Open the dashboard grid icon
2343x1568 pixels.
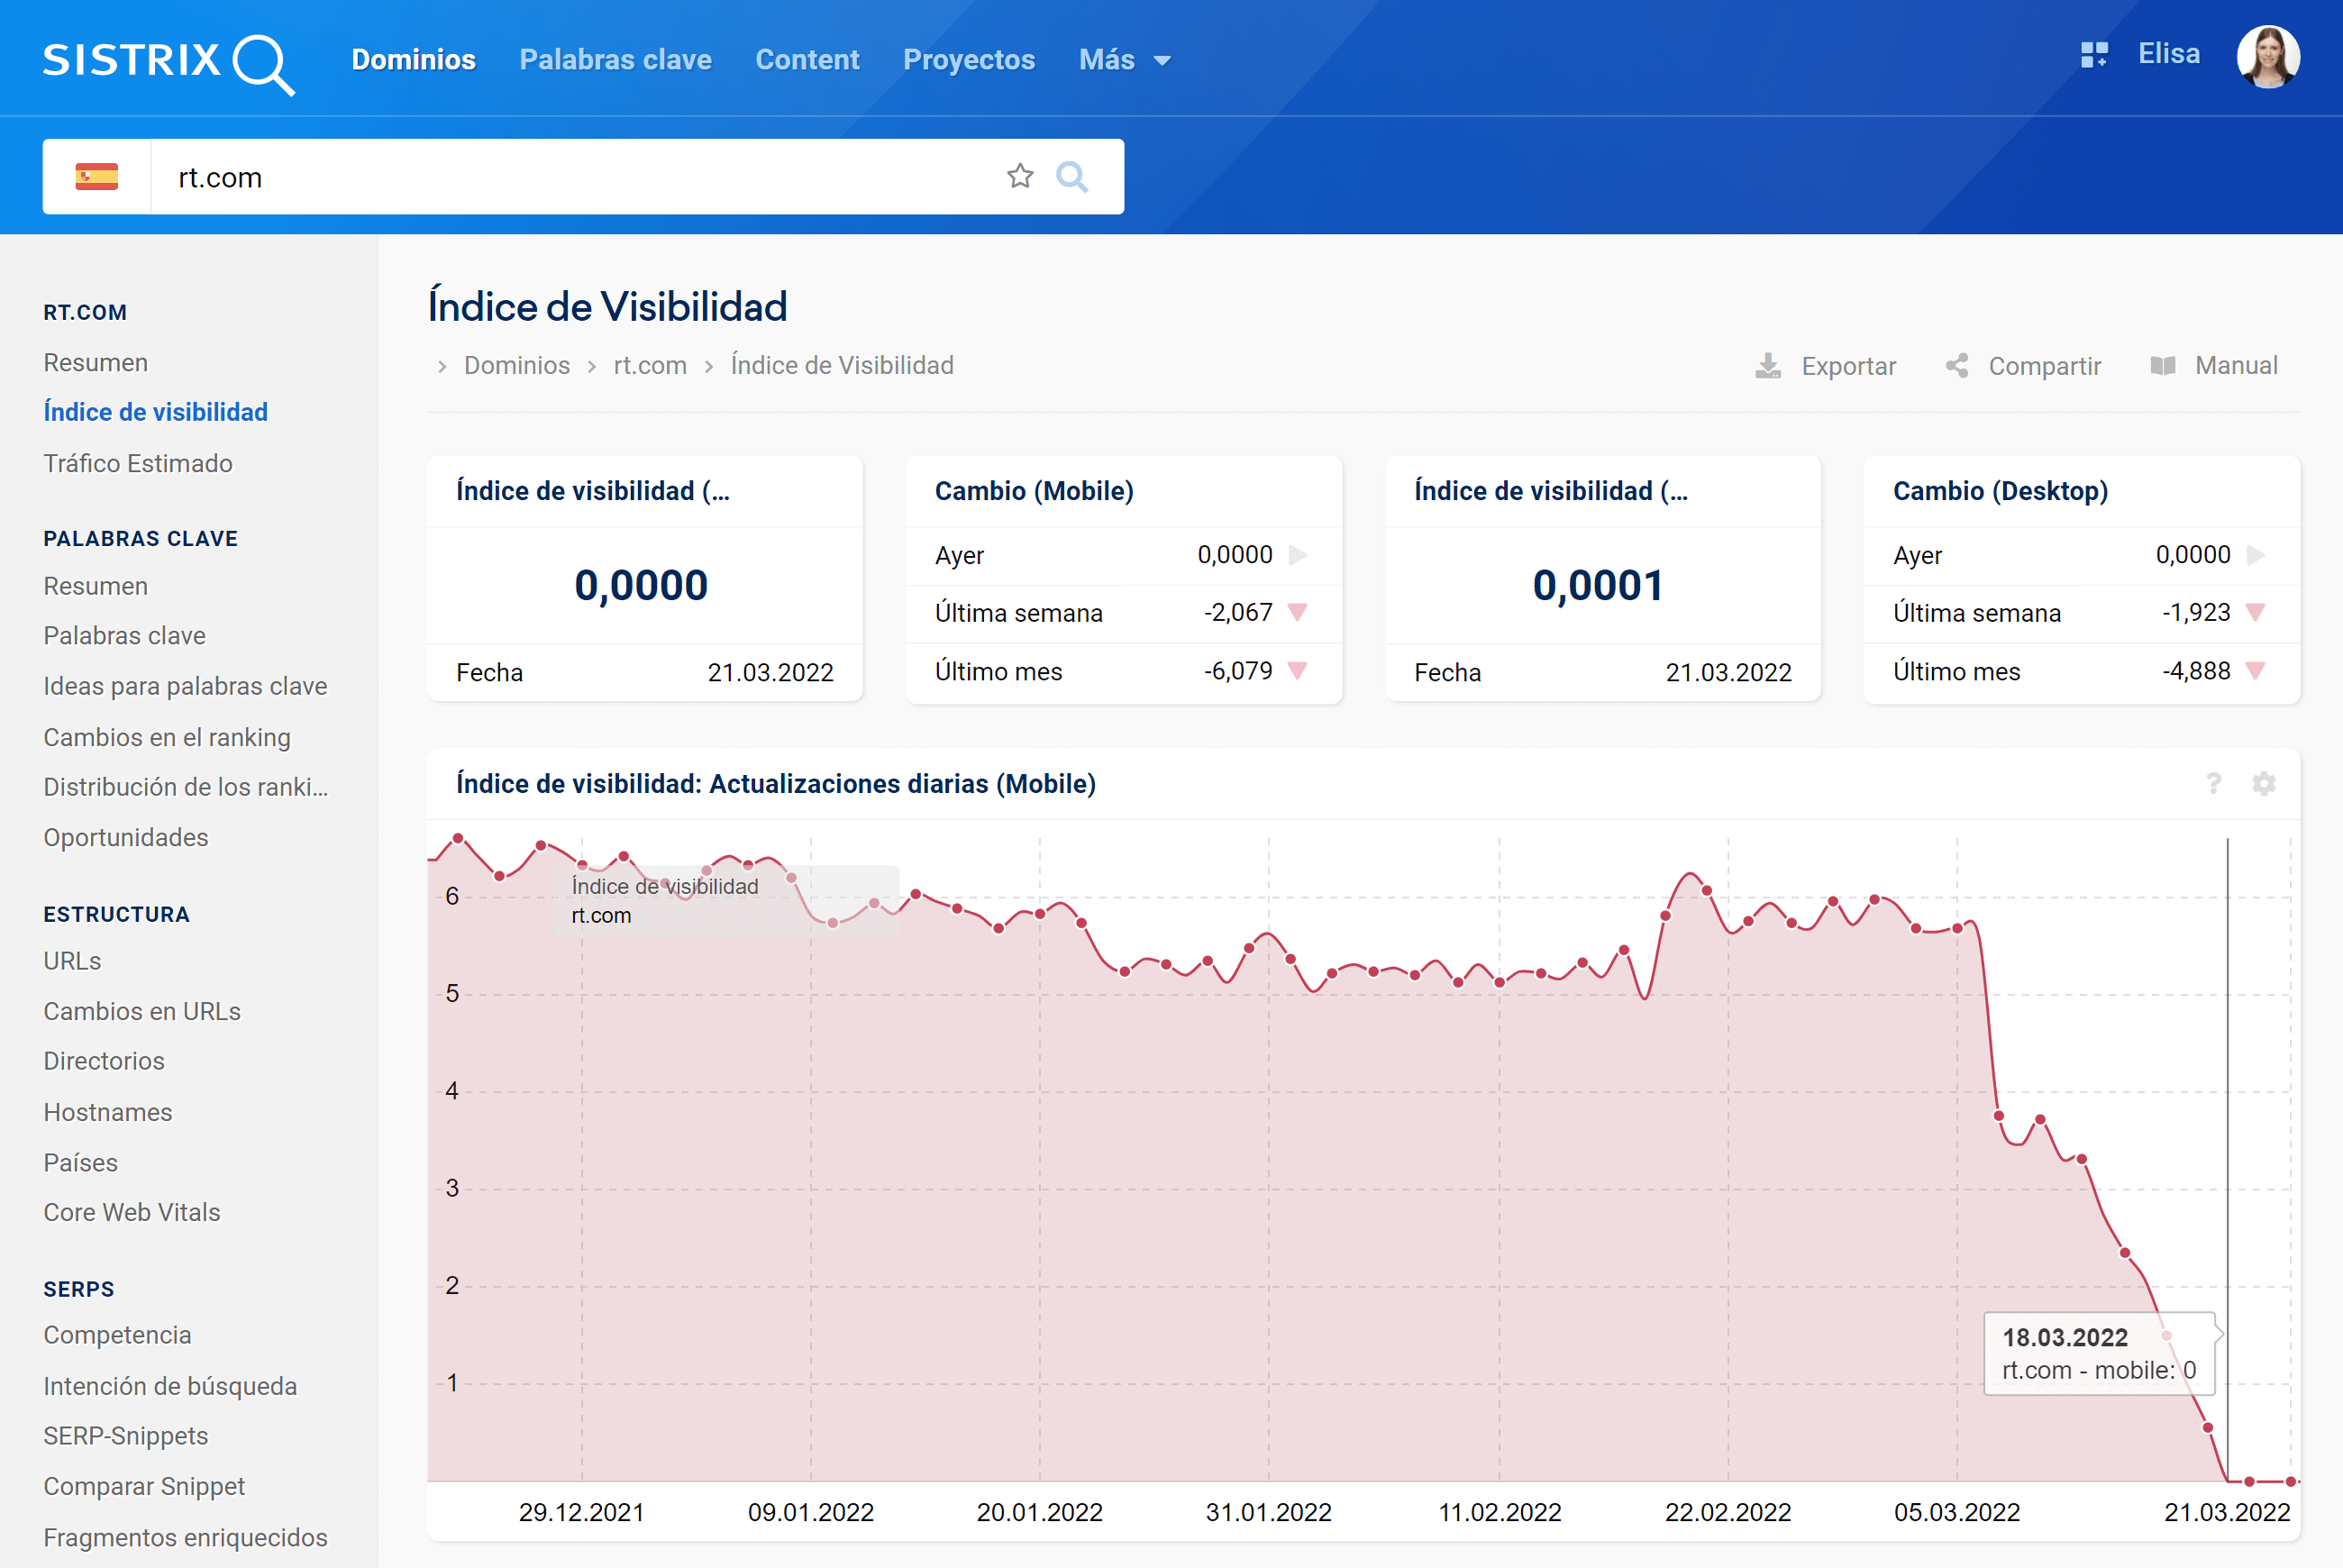coord(2093,55)
